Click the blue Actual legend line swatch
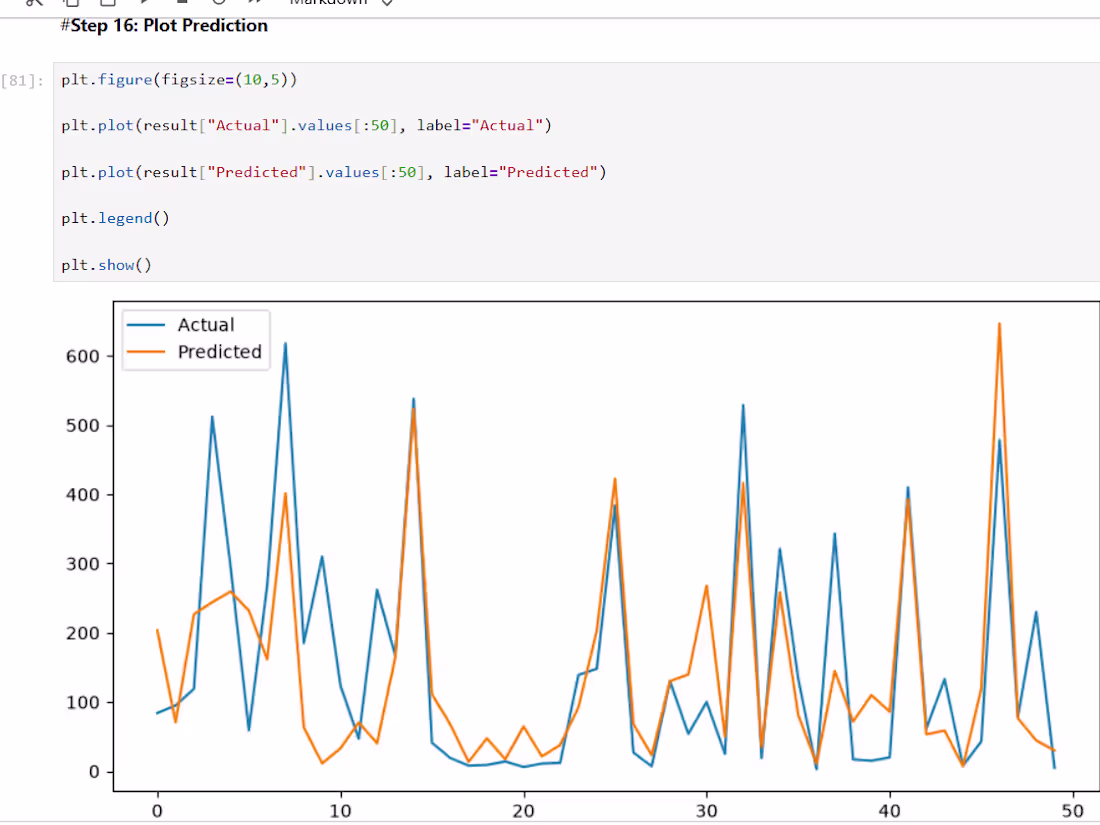Screen dimensions: 1100x825 coord(146,325)
